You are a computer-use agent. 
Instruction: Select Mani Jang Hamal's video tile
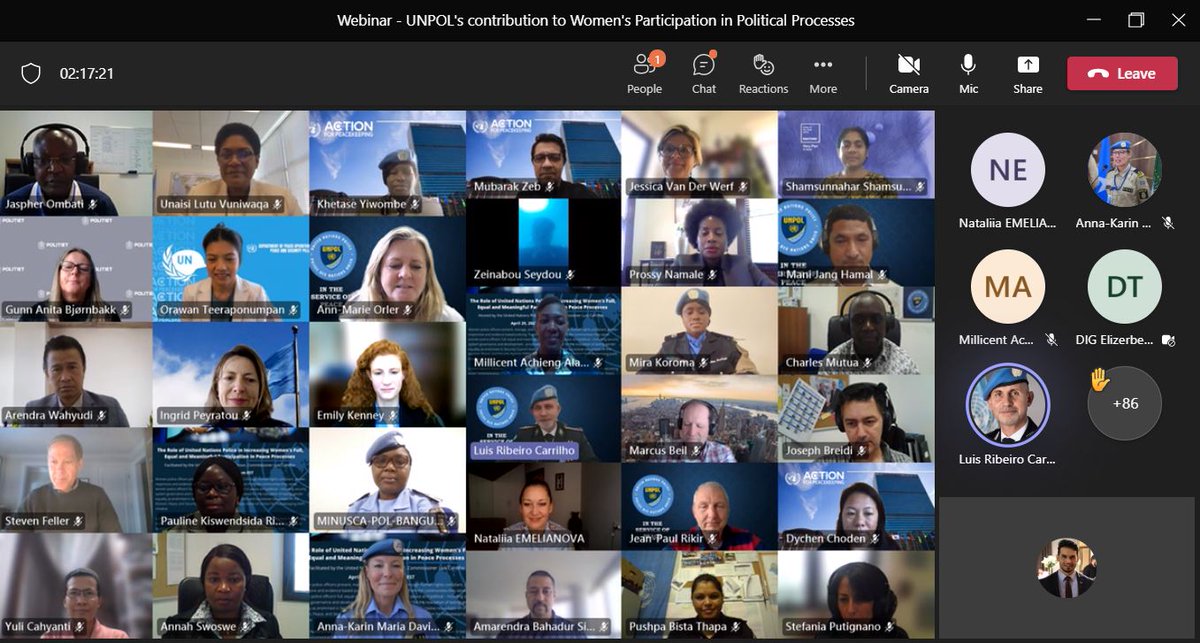coord(857,241)
